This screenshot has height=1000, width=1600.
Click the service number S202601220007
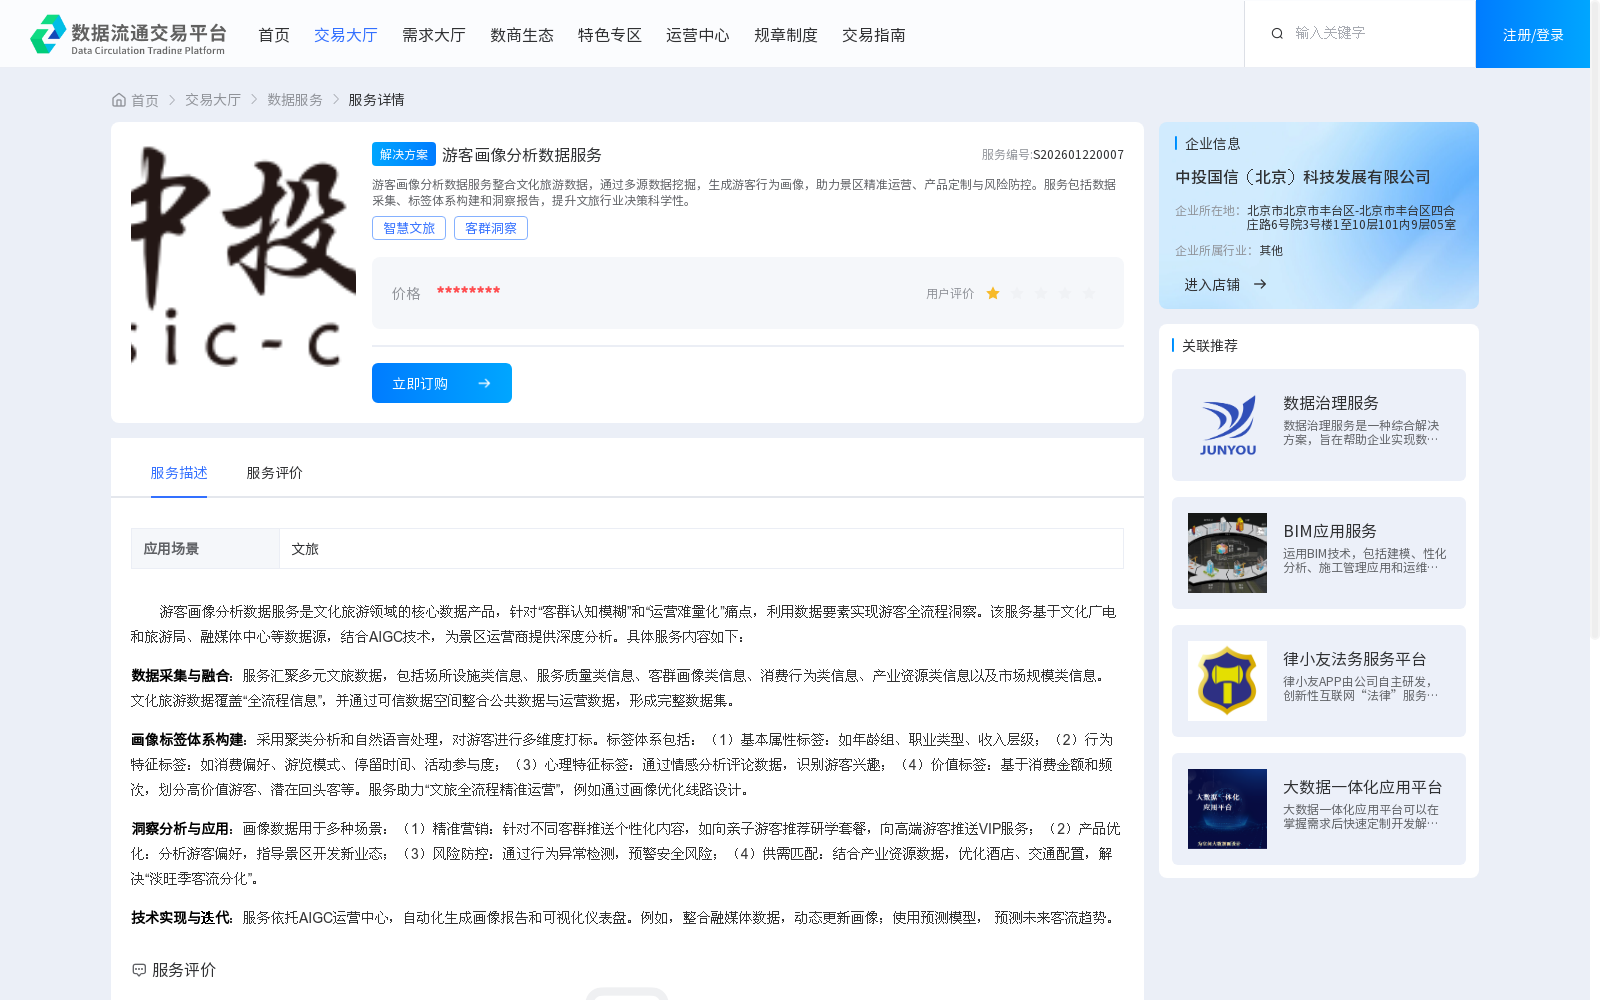click(x=1078, y=155)
